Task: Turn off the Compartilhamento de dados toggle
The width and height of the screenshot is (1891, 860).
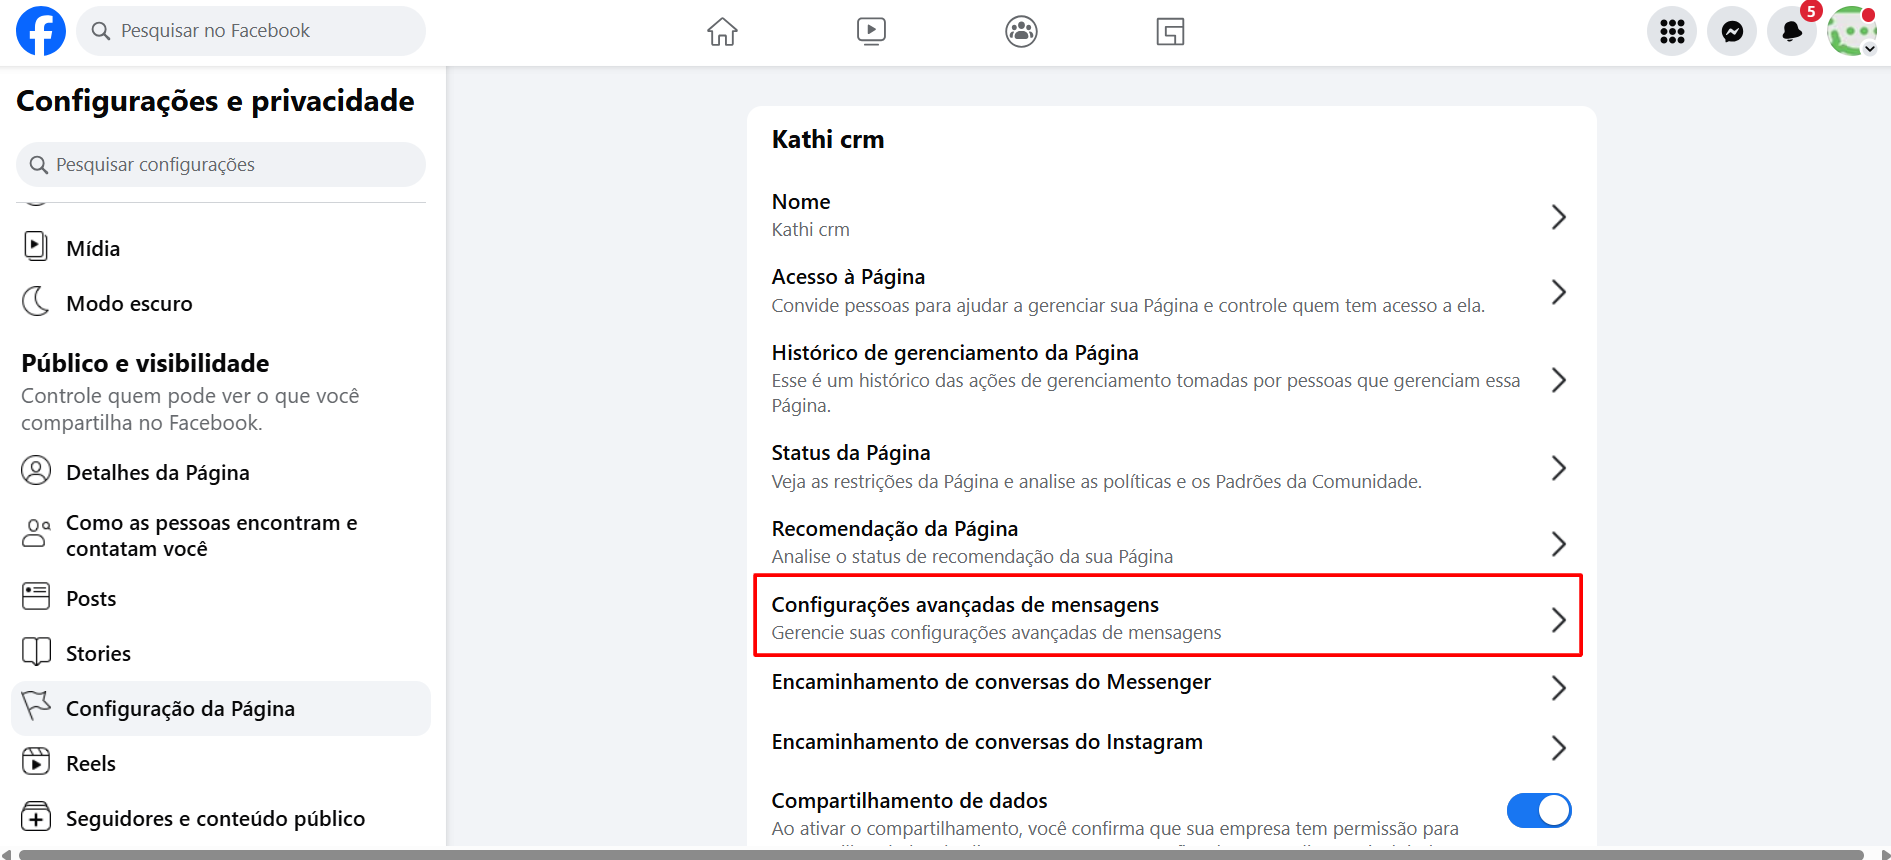Action: pos(1538,810)
